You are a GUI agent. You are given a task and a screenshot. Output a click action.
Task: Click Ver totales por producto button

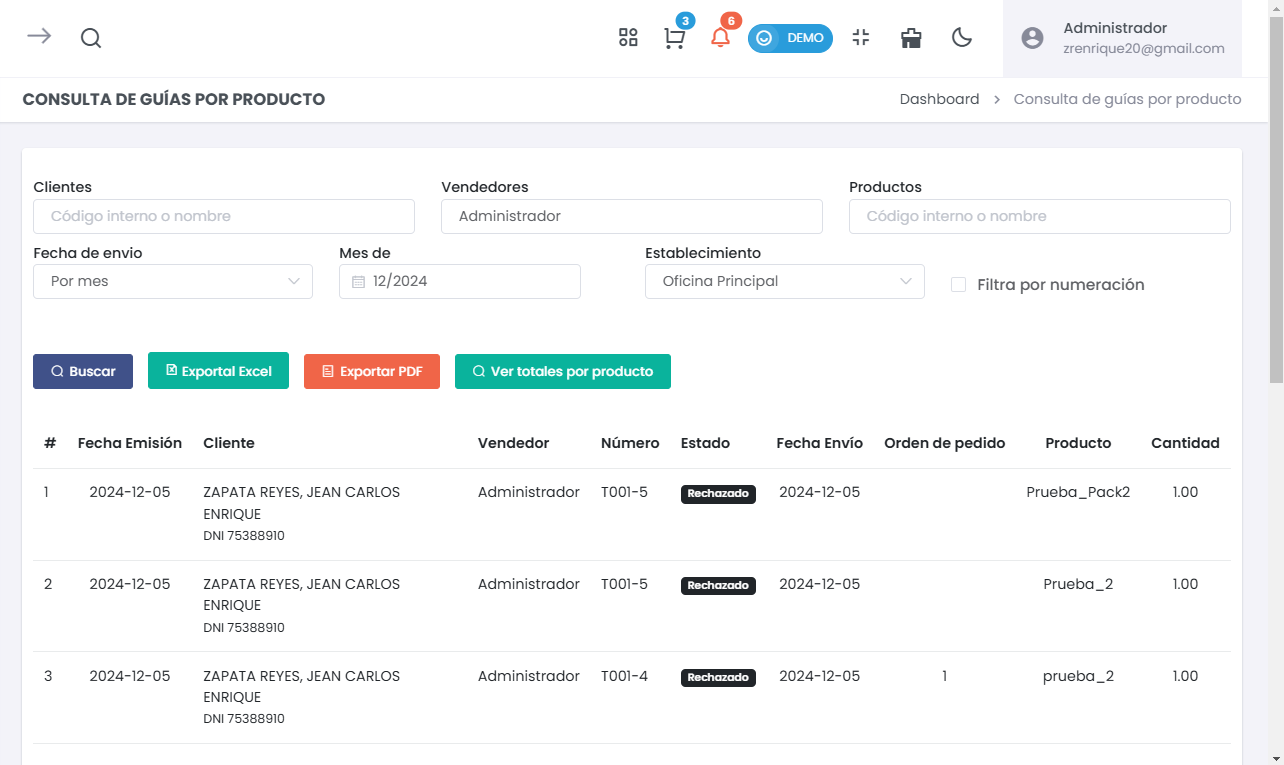pos(562,371)
